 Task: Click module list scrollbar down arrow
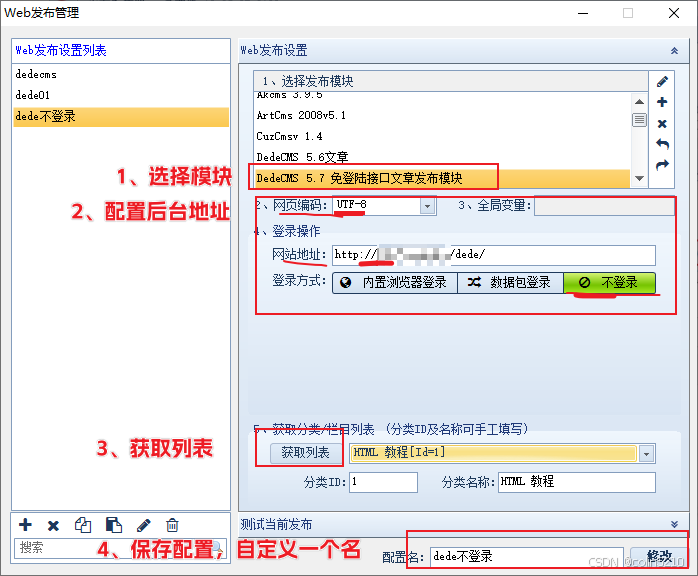pos(639,178)
